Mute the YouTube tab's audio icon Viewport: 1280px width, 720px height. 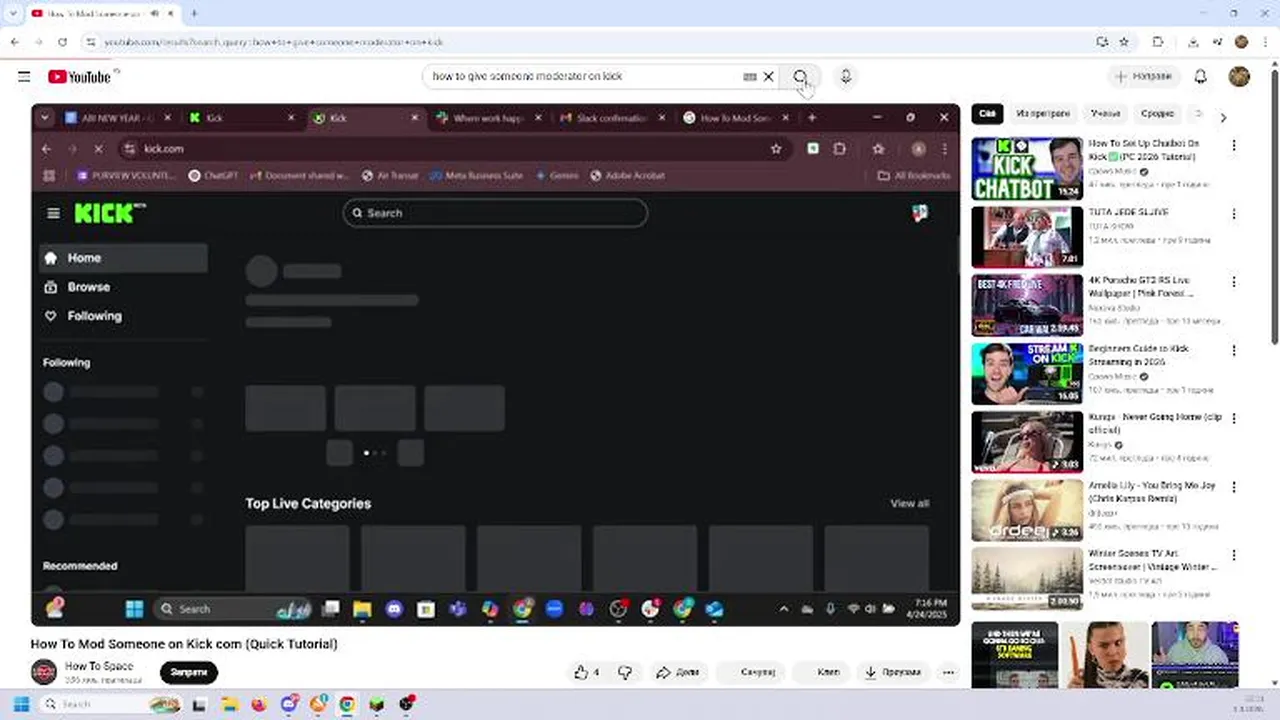click(x=153, y=13)
